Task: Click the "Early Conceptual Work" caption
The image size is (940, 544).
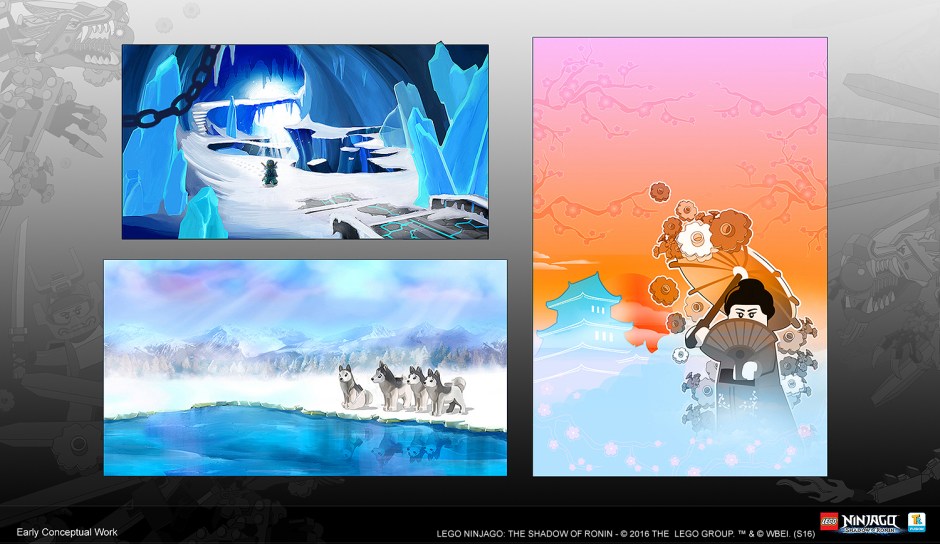Action: [60, 532]
